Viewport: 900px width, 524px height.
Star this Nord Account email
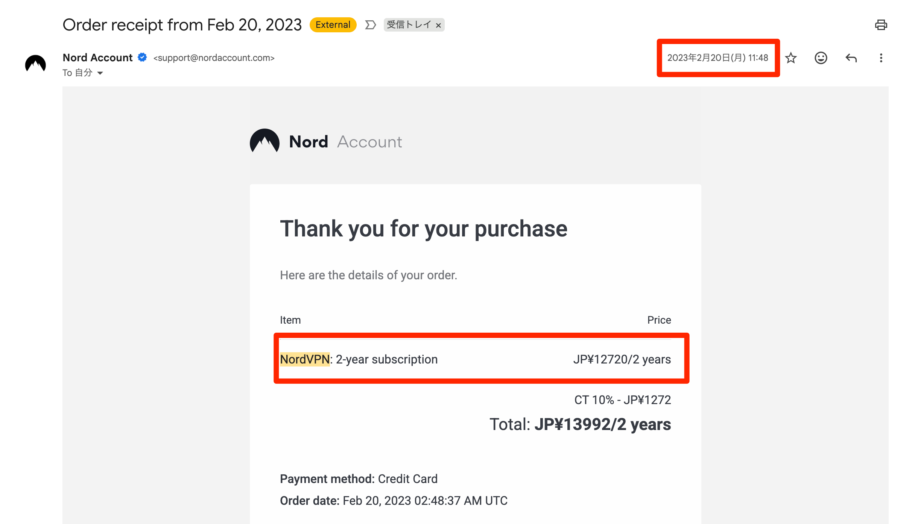791,58
